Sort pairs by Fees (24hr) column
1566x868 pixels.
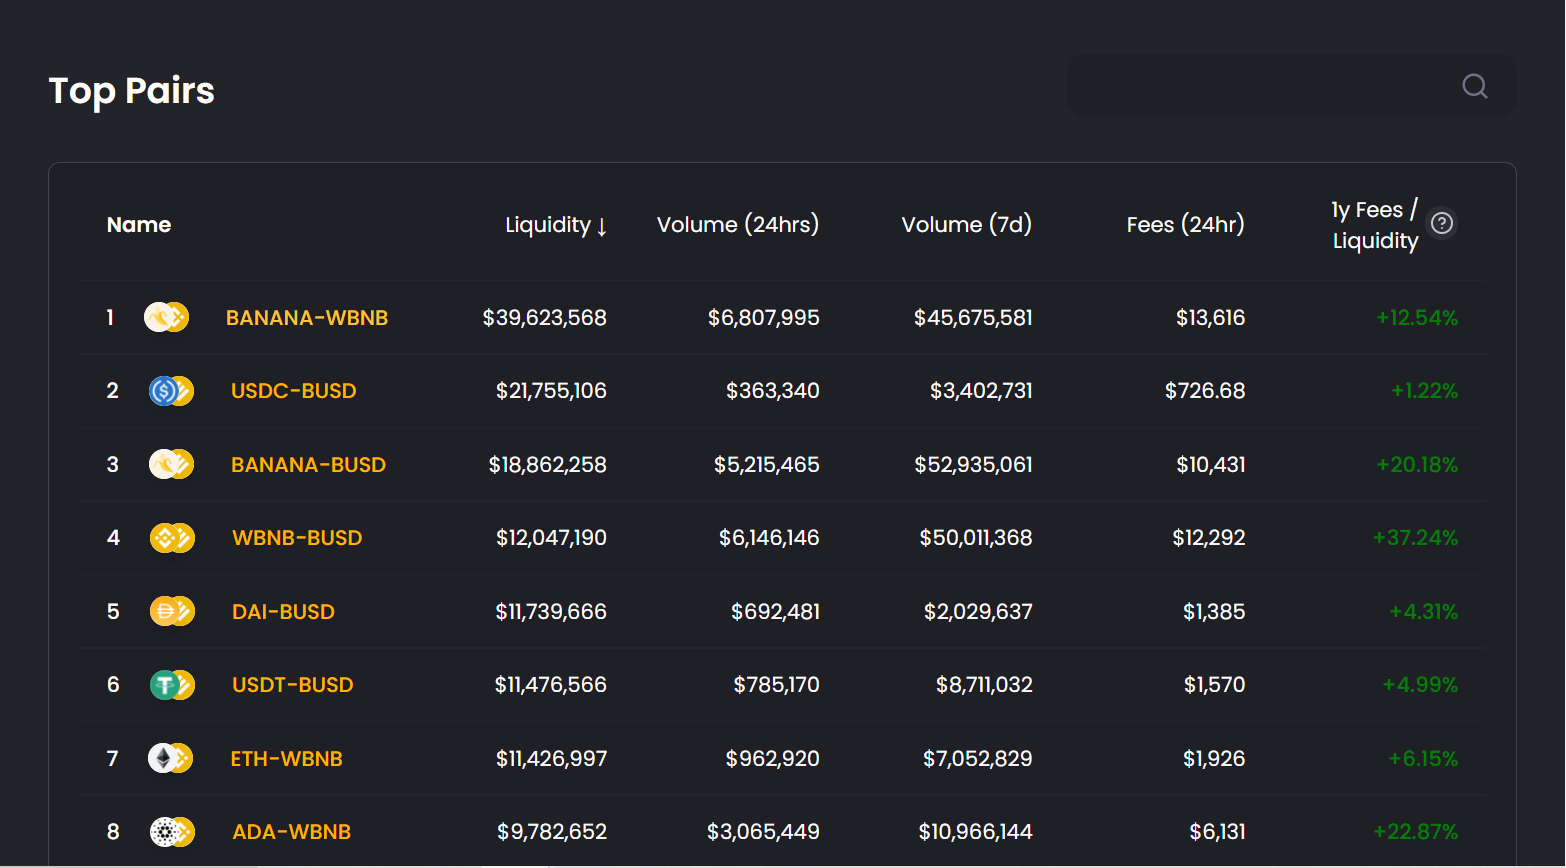click(x=1186, y=225)
